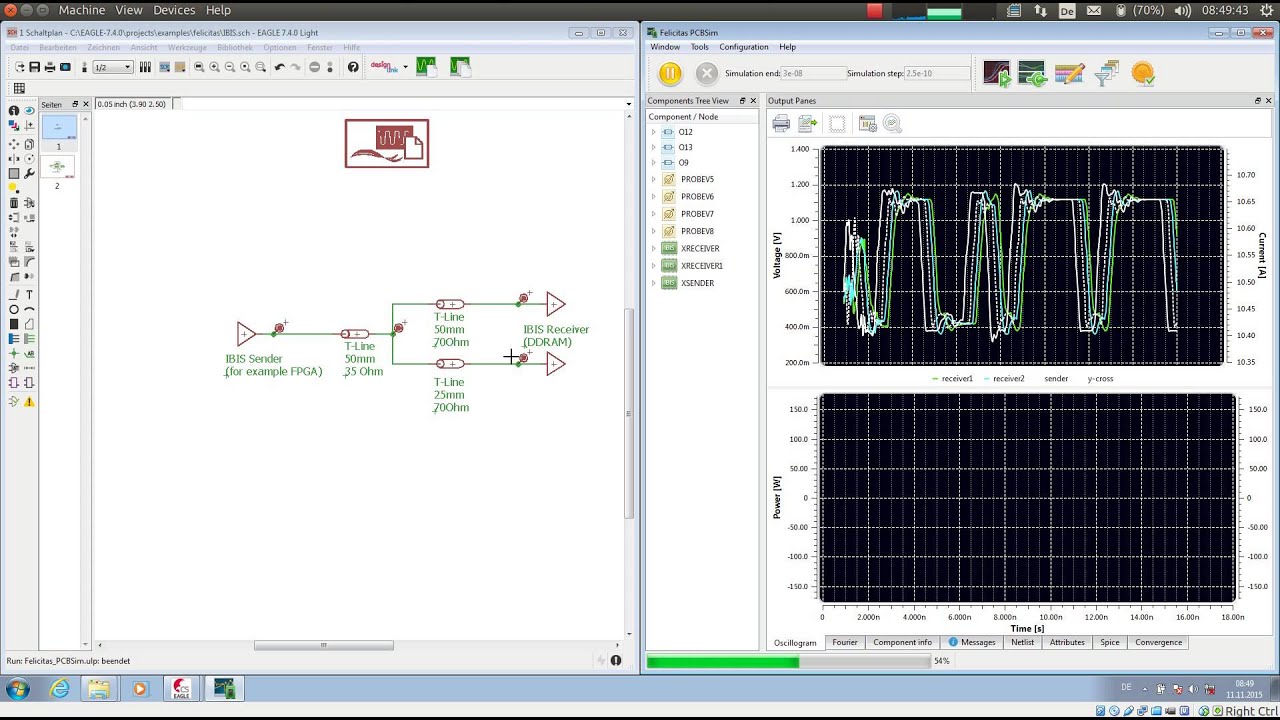
Task: Expand the PROBEV7 tree node
Action: (654, 214)
